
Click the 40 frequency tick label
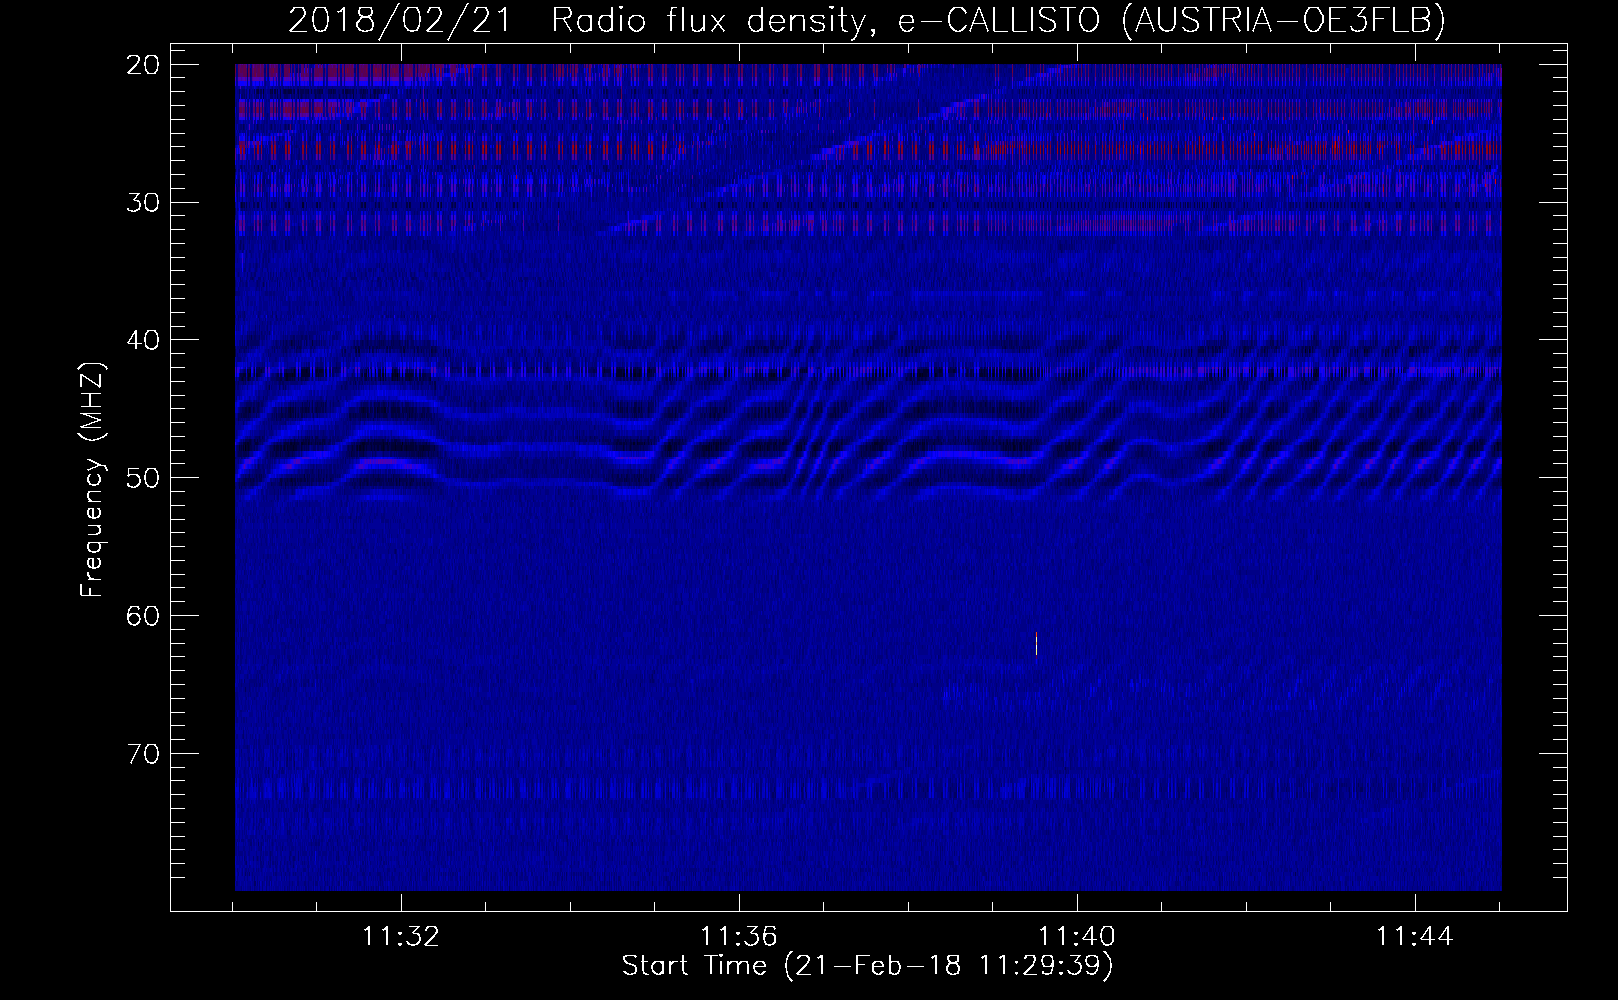click(145, 340)
